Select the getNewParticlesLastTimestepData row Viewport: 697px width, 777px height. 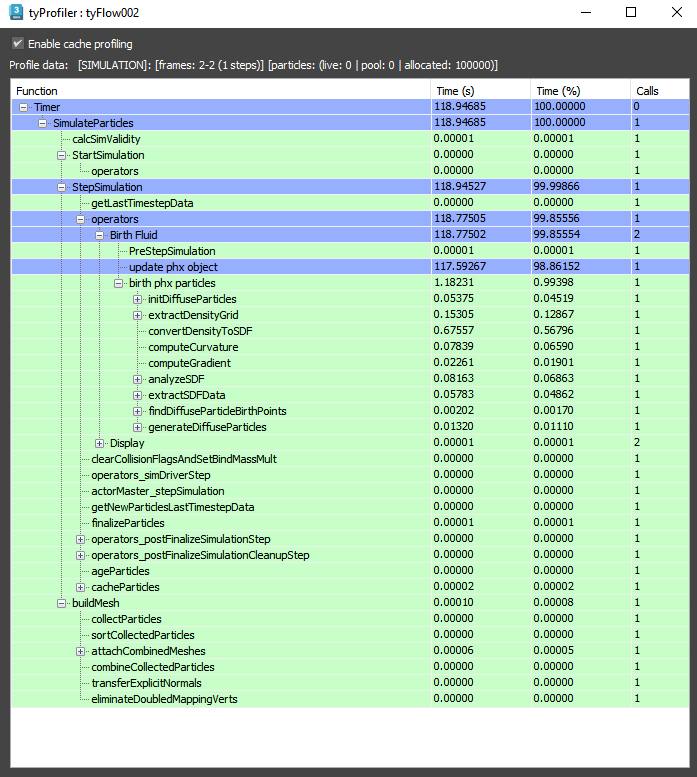click(350, 507)
